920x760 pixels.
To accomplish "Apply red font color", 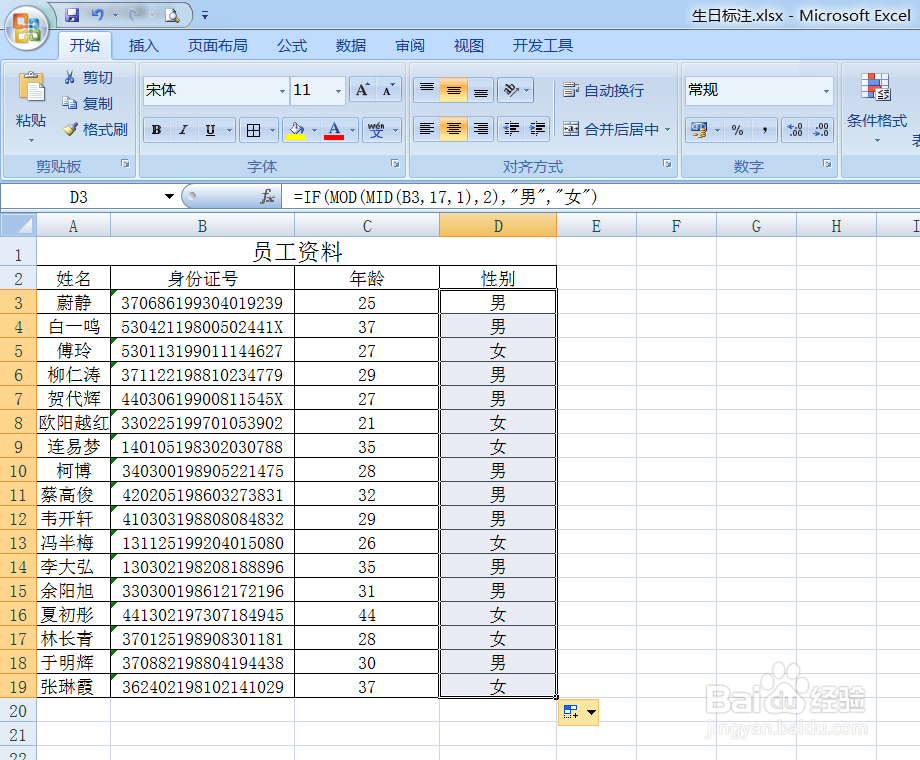I will coord(334,130).
